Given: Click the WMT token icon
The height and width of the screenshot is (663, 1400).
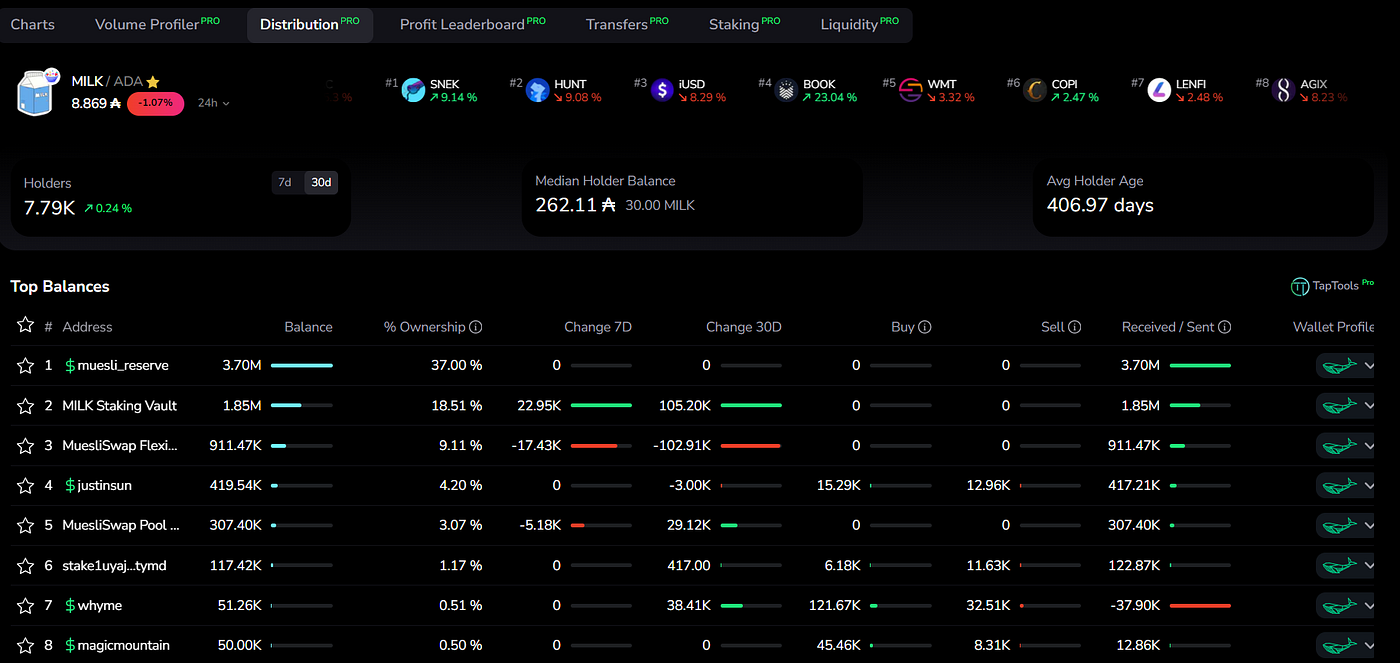Looking at the screenshot, I should point(911,90).
